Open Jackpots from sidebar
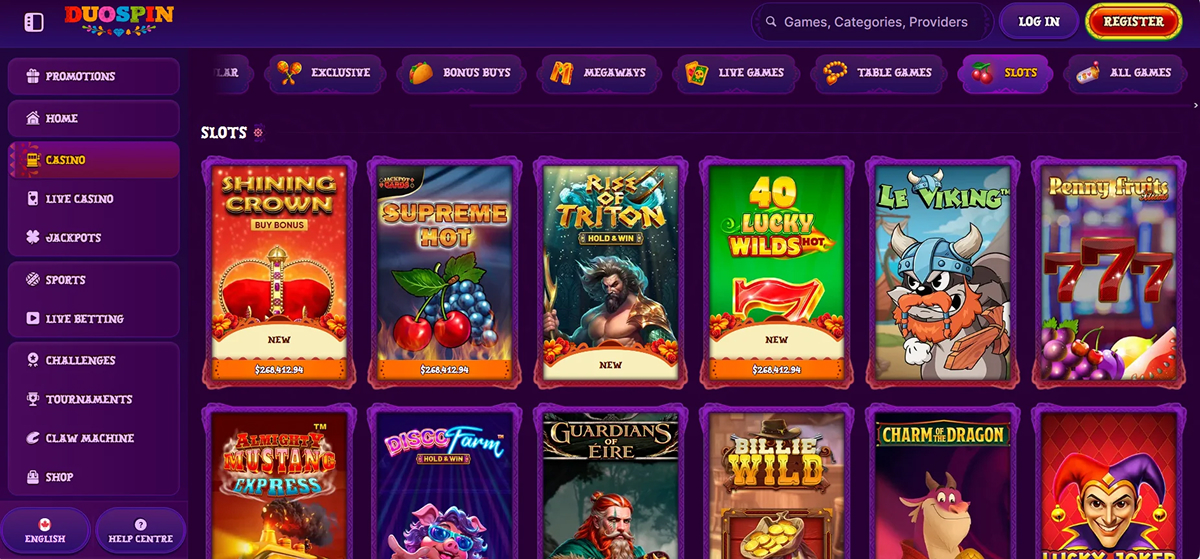This screenshot has width=1200, height=559. click(94, 238)
